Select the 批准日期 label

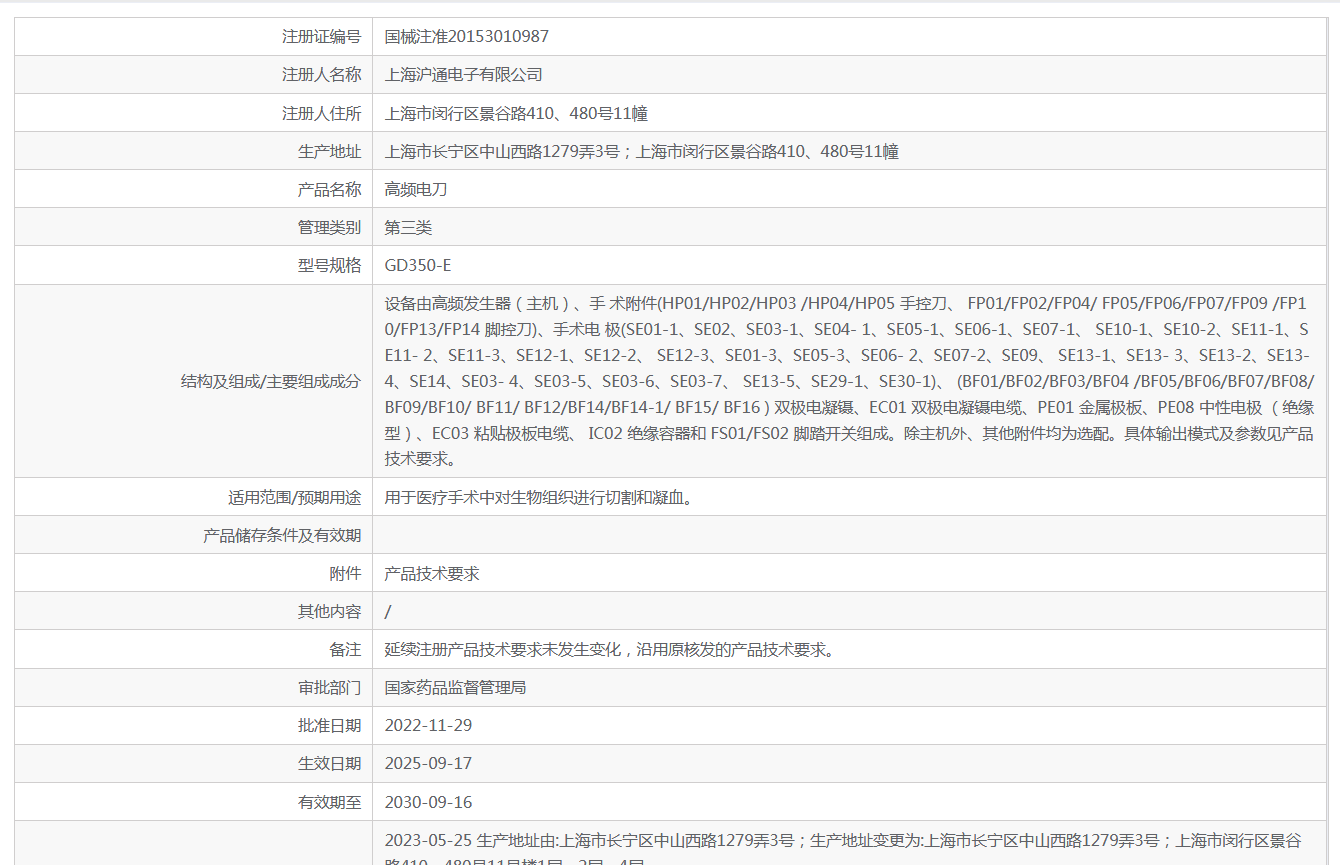329,725
